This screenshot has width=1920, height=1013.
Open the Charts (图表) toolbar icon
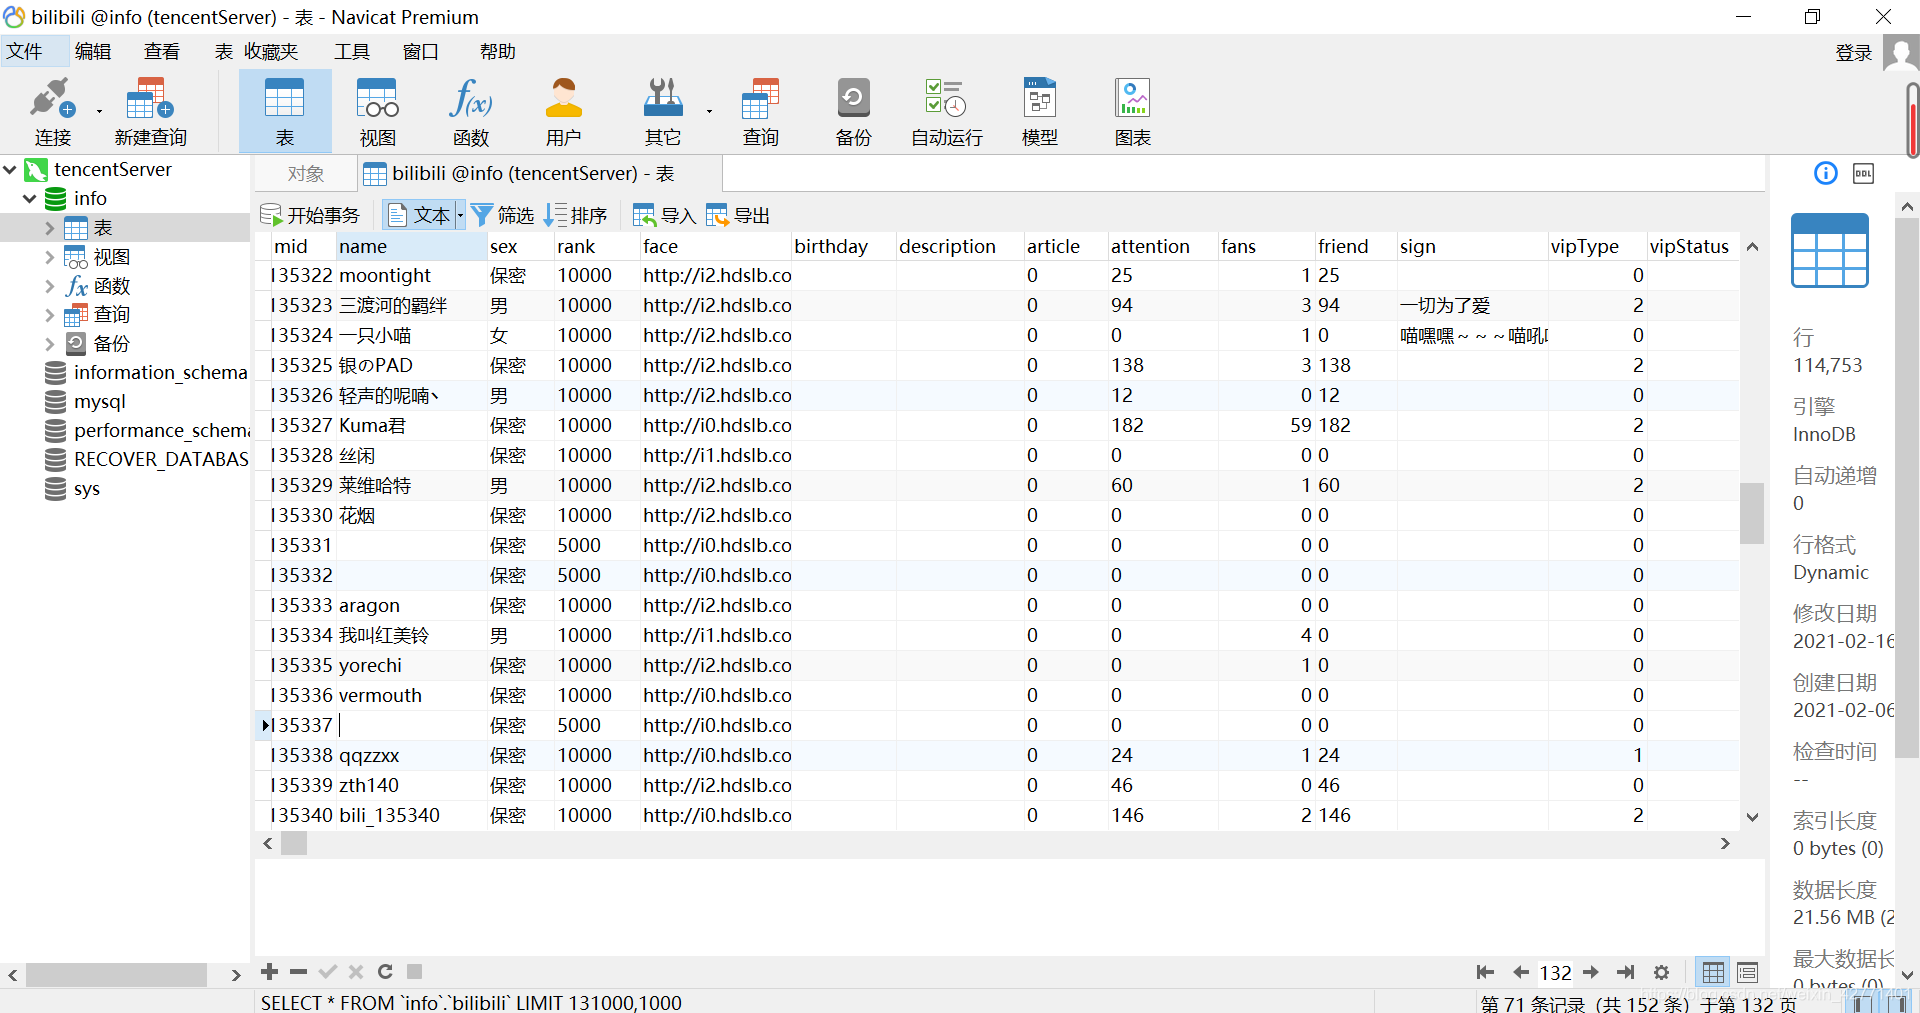point(1133,111)
